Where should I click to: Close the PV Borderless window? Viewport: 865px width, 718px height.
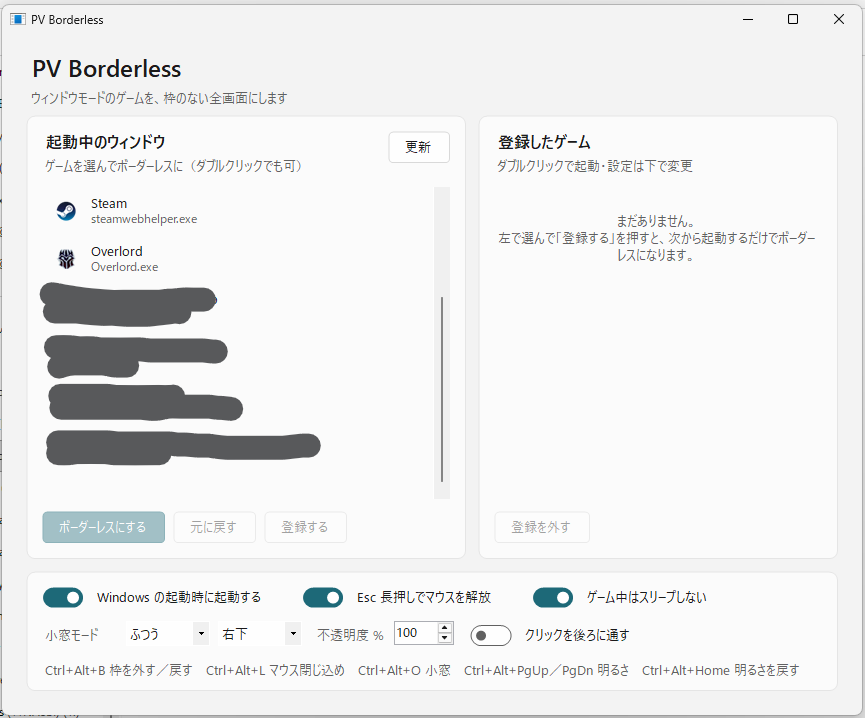[839, 19]
